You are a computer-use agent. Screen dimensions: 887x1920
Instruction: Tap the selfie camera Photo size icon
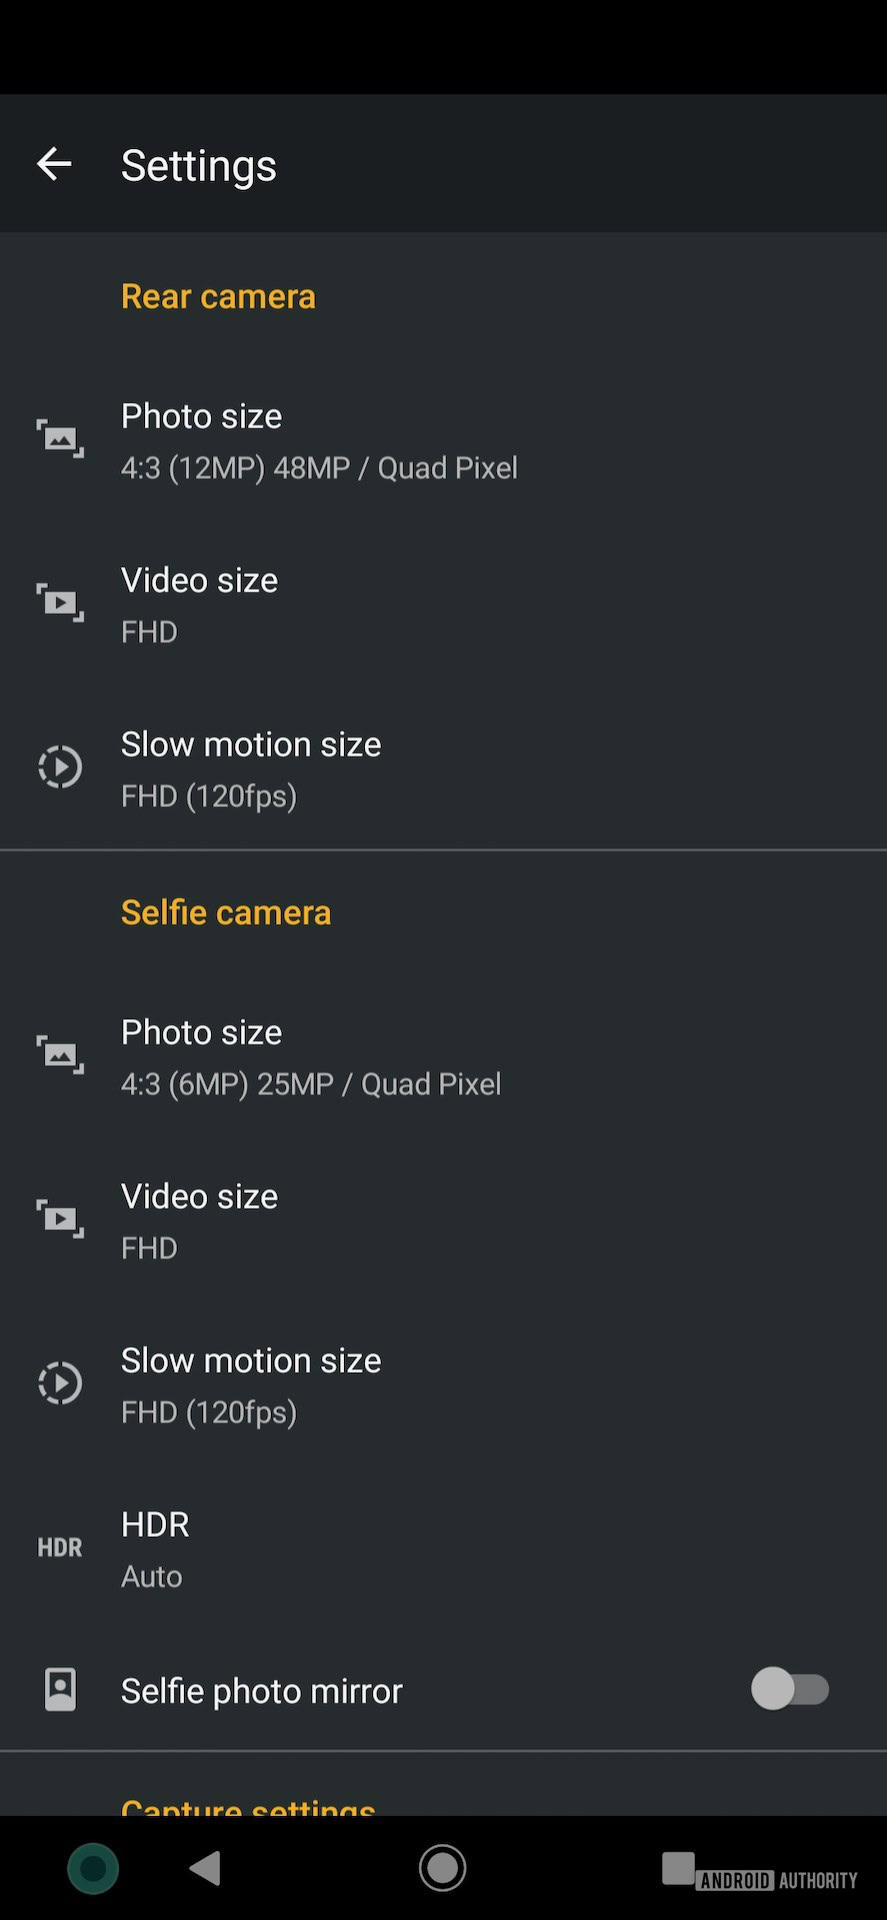click(x=60, y=1054)
